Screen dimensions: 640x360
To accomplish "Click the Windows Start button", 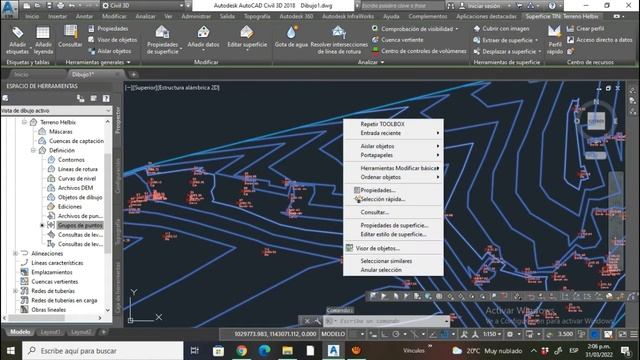I will coord(11,351).
